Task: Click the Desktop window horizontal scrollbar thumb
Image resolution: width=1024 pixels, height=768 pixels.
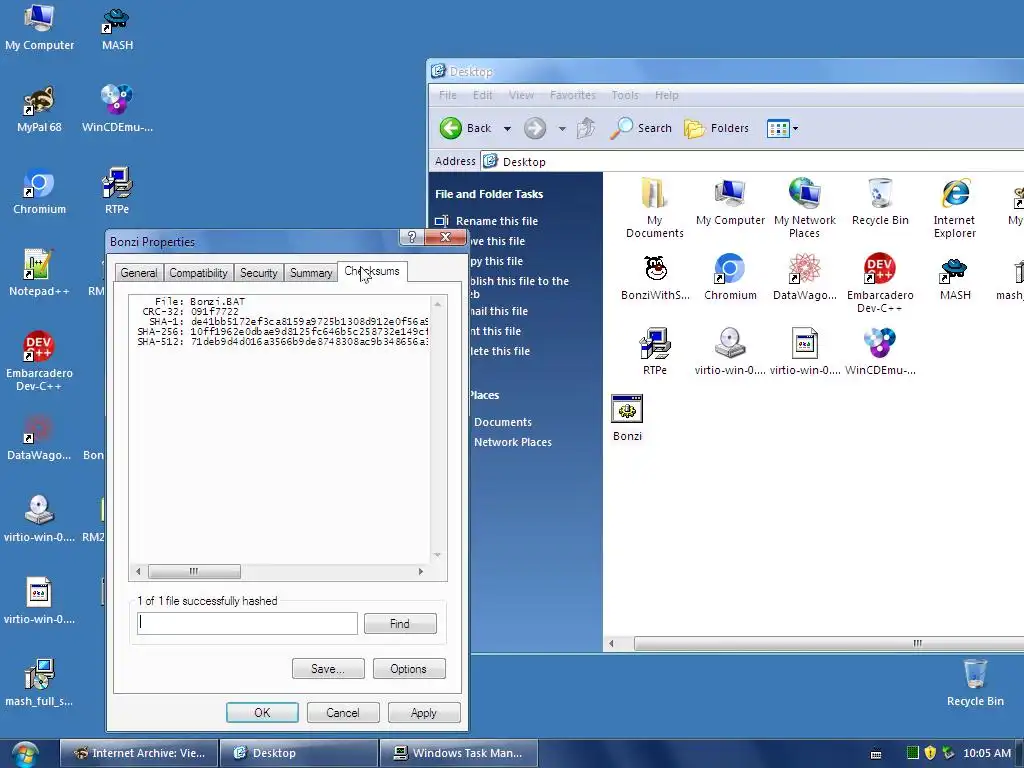Action: tap(829, 643)
